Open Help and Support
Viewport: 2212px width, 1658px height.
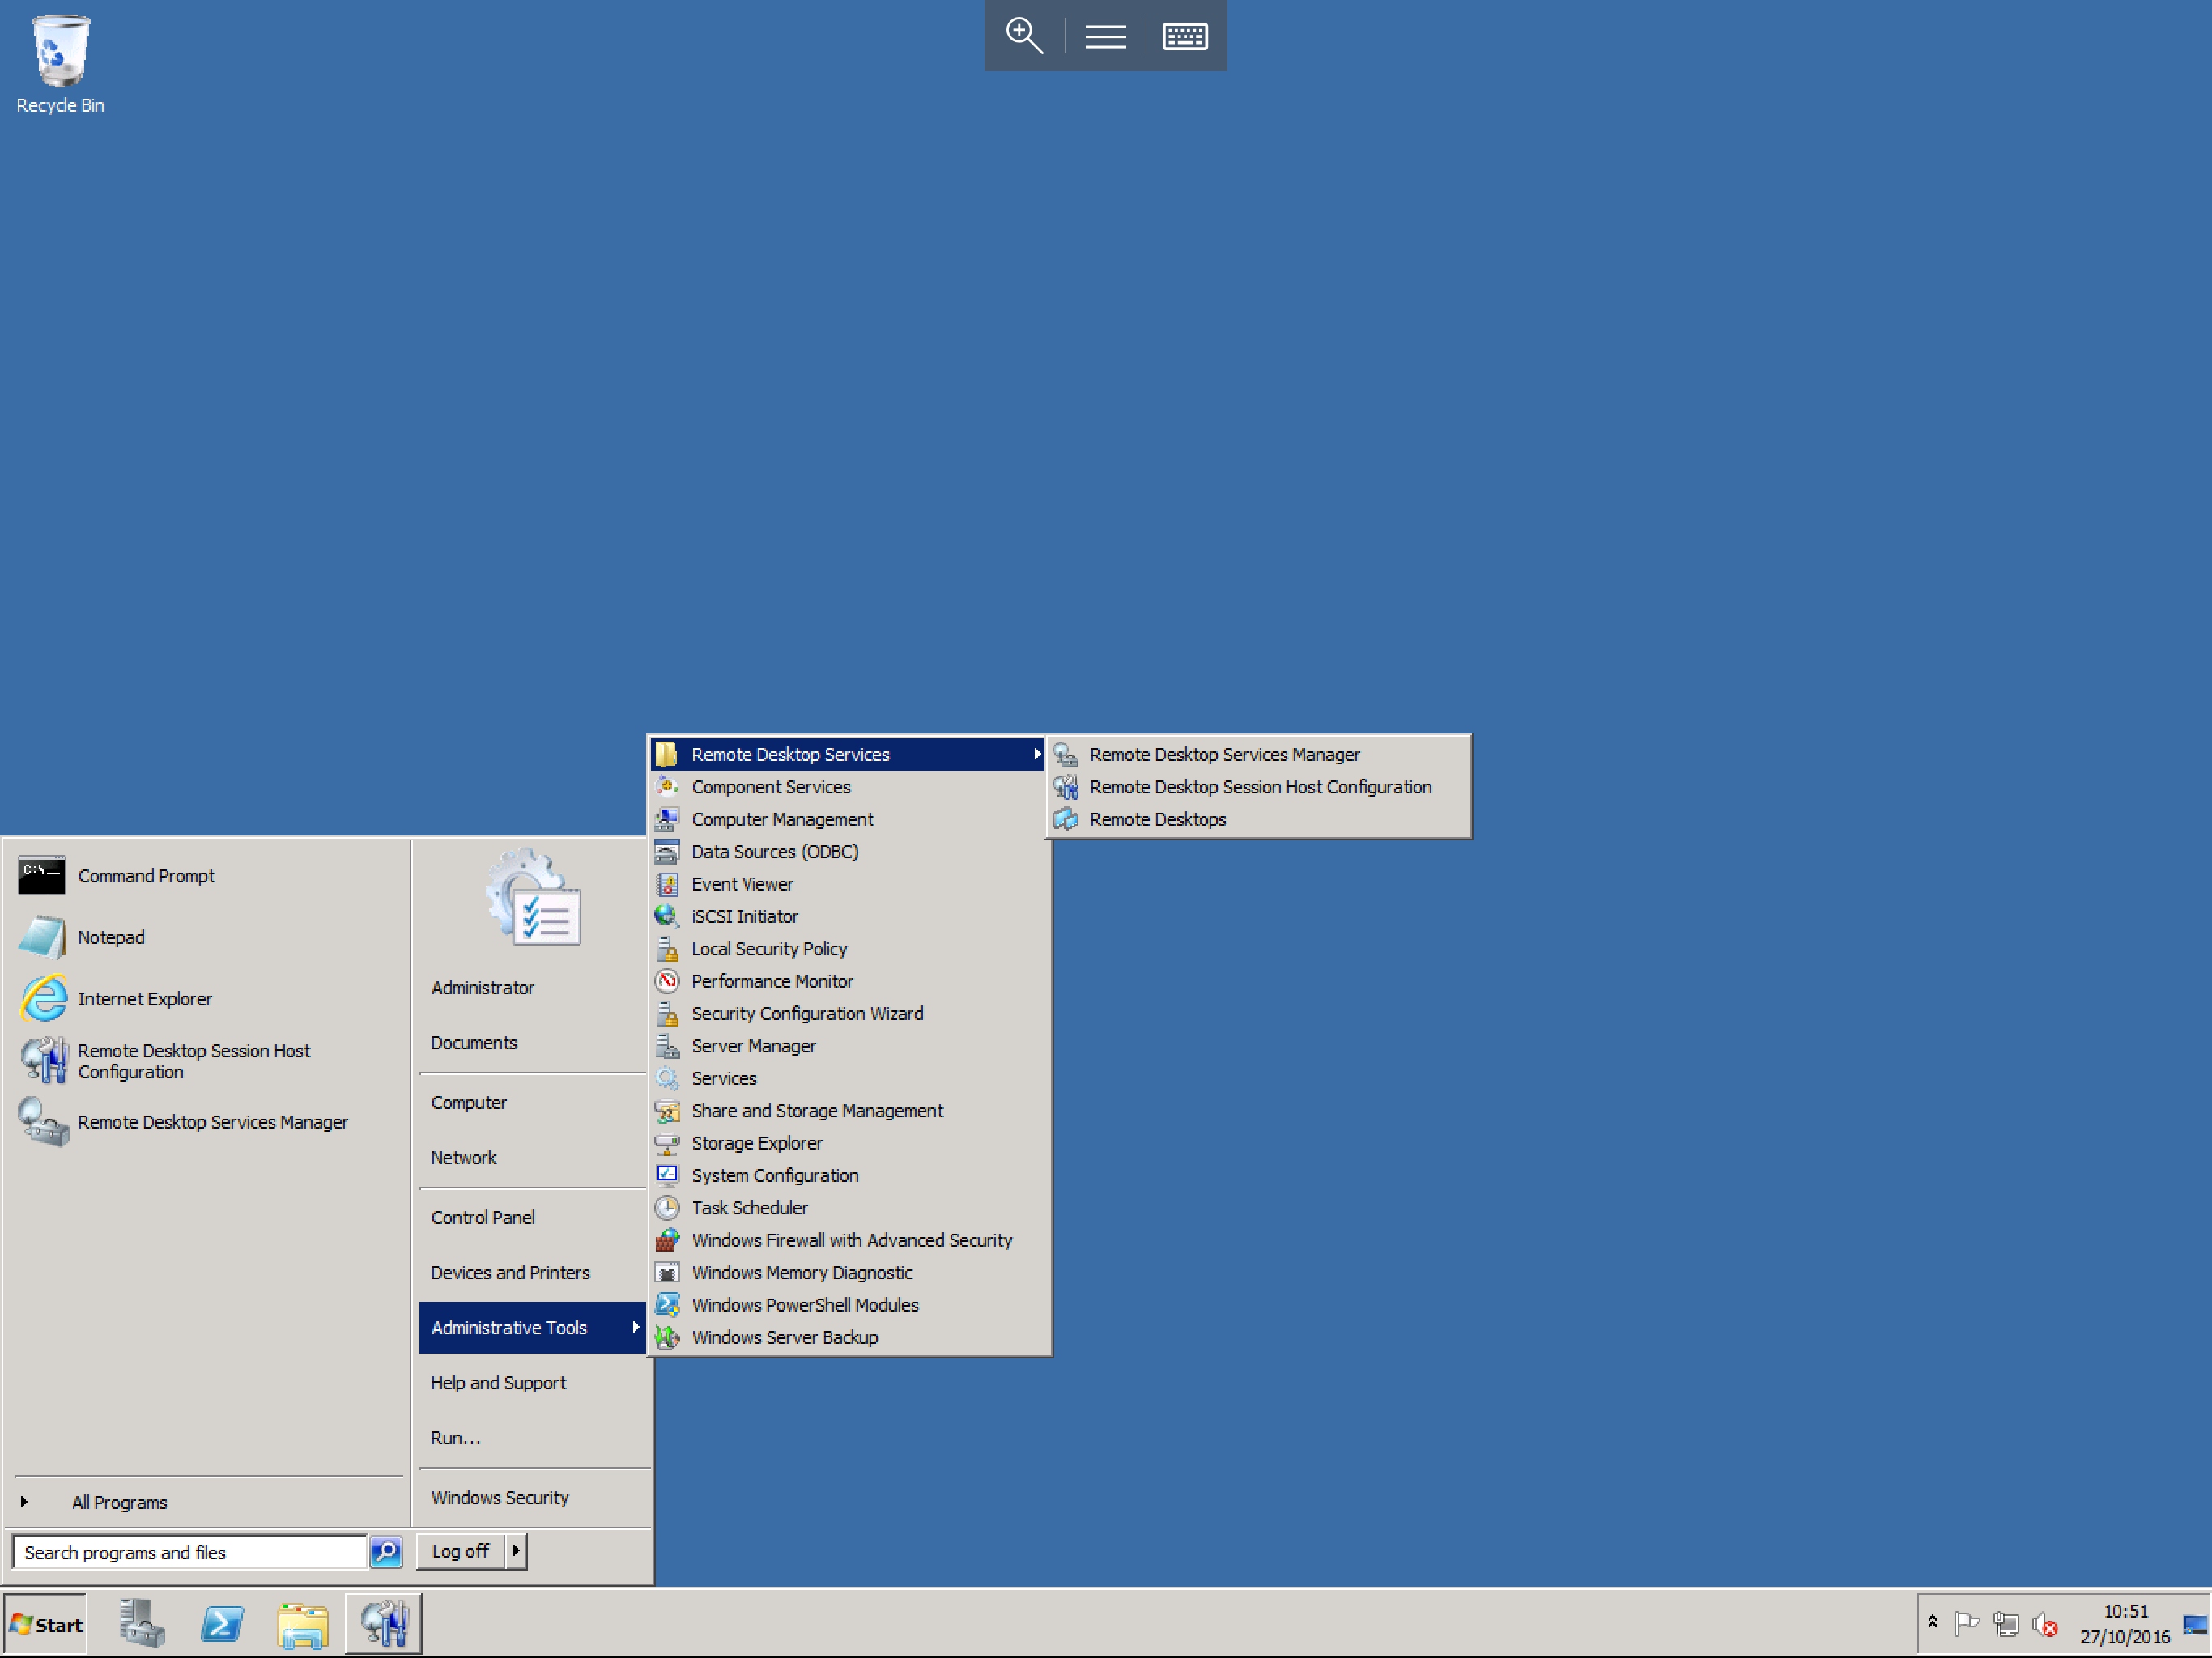533,1382
